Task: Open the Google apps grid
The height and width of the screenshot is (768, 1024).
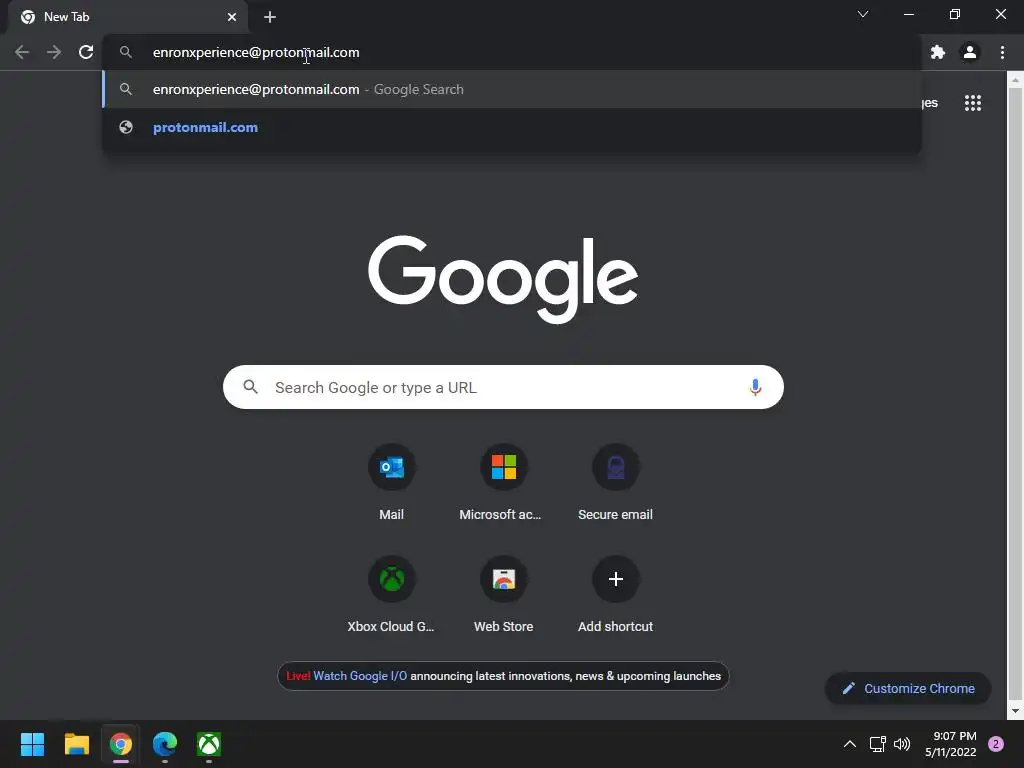Action: [973, 103]
